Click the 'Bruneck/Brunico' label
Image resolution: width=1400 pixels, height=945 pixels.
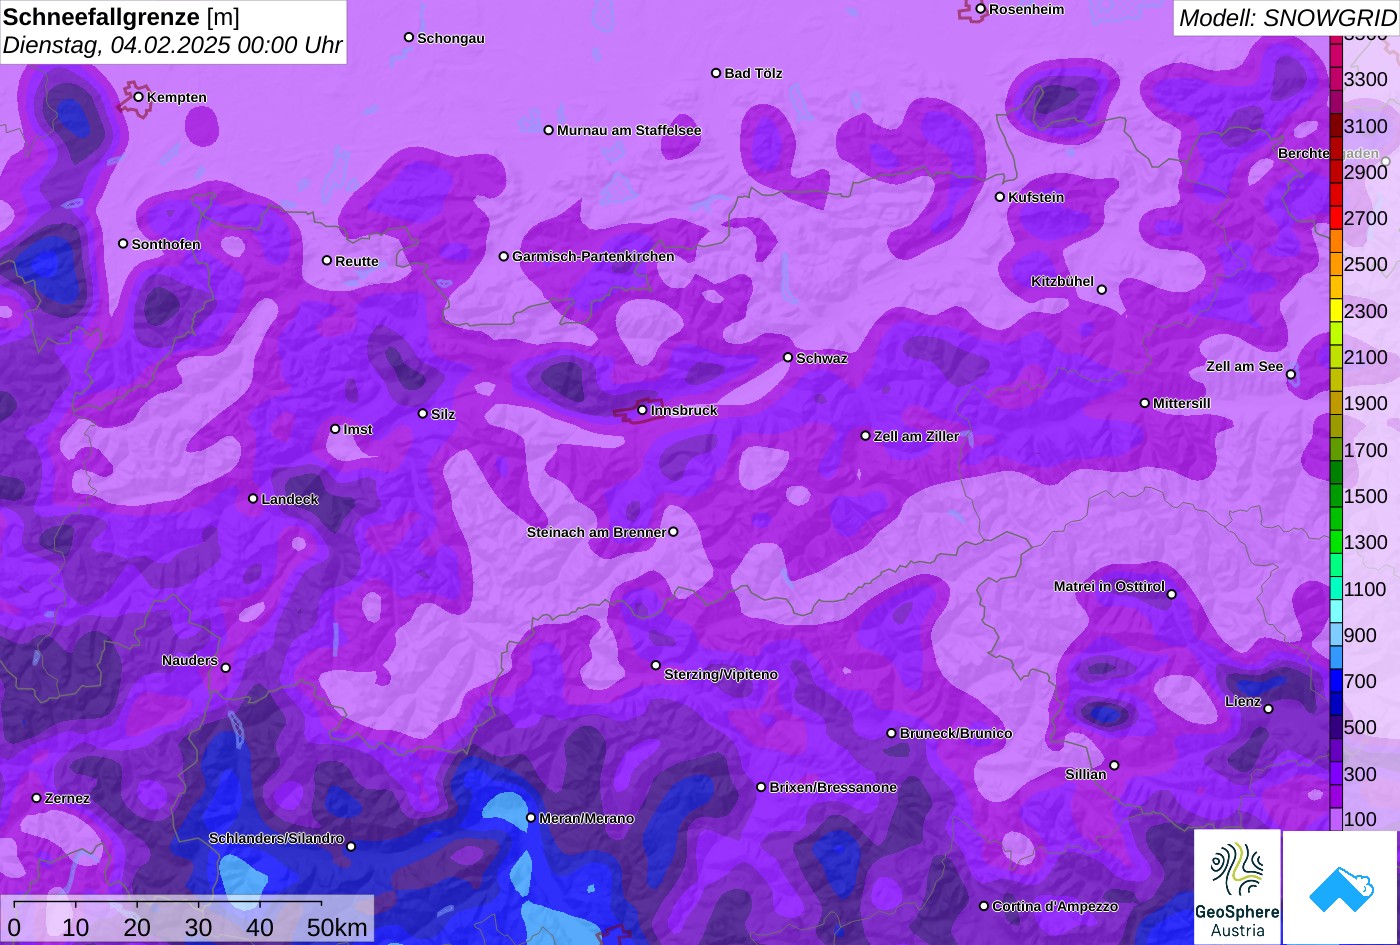pyautogui.click(x=956, y=733)
